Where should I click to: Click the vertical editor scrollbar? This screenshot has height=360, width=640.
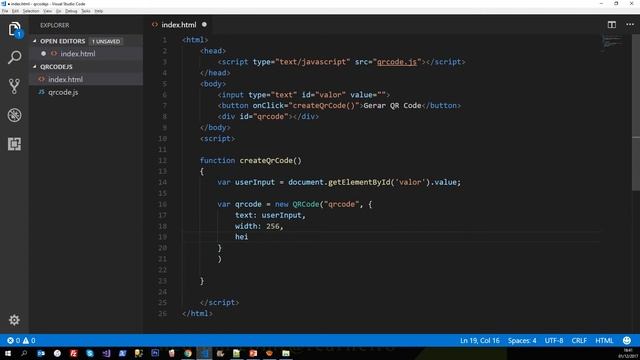coord(636,113)
